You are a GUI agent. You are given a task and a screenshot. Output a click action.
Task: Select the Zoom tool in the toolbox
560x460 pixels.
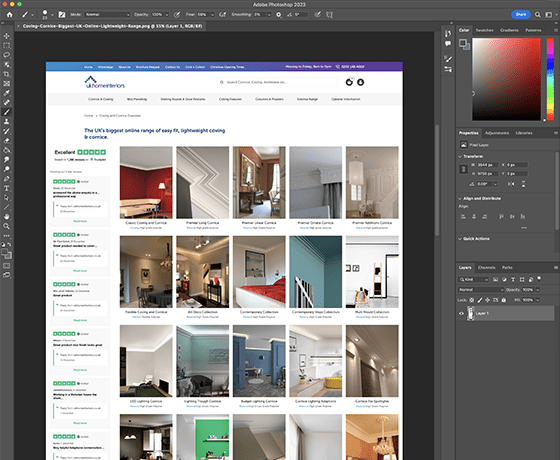click(x=6, y=226)
